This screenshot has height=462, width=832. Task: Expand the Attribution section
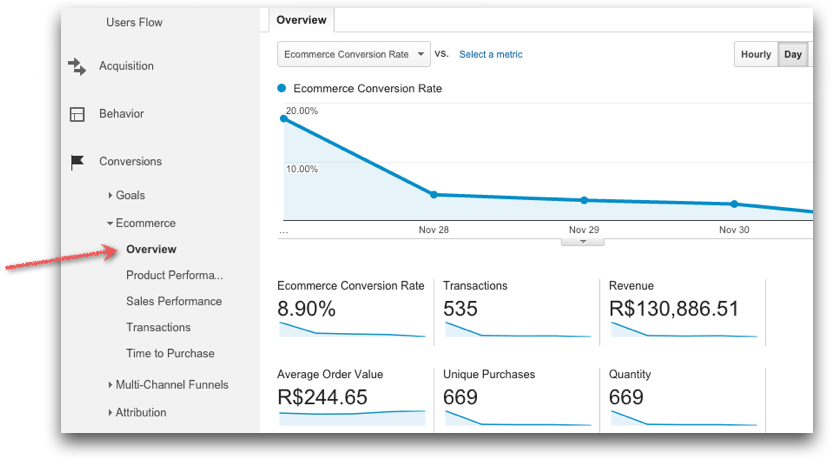coord(140,412)
